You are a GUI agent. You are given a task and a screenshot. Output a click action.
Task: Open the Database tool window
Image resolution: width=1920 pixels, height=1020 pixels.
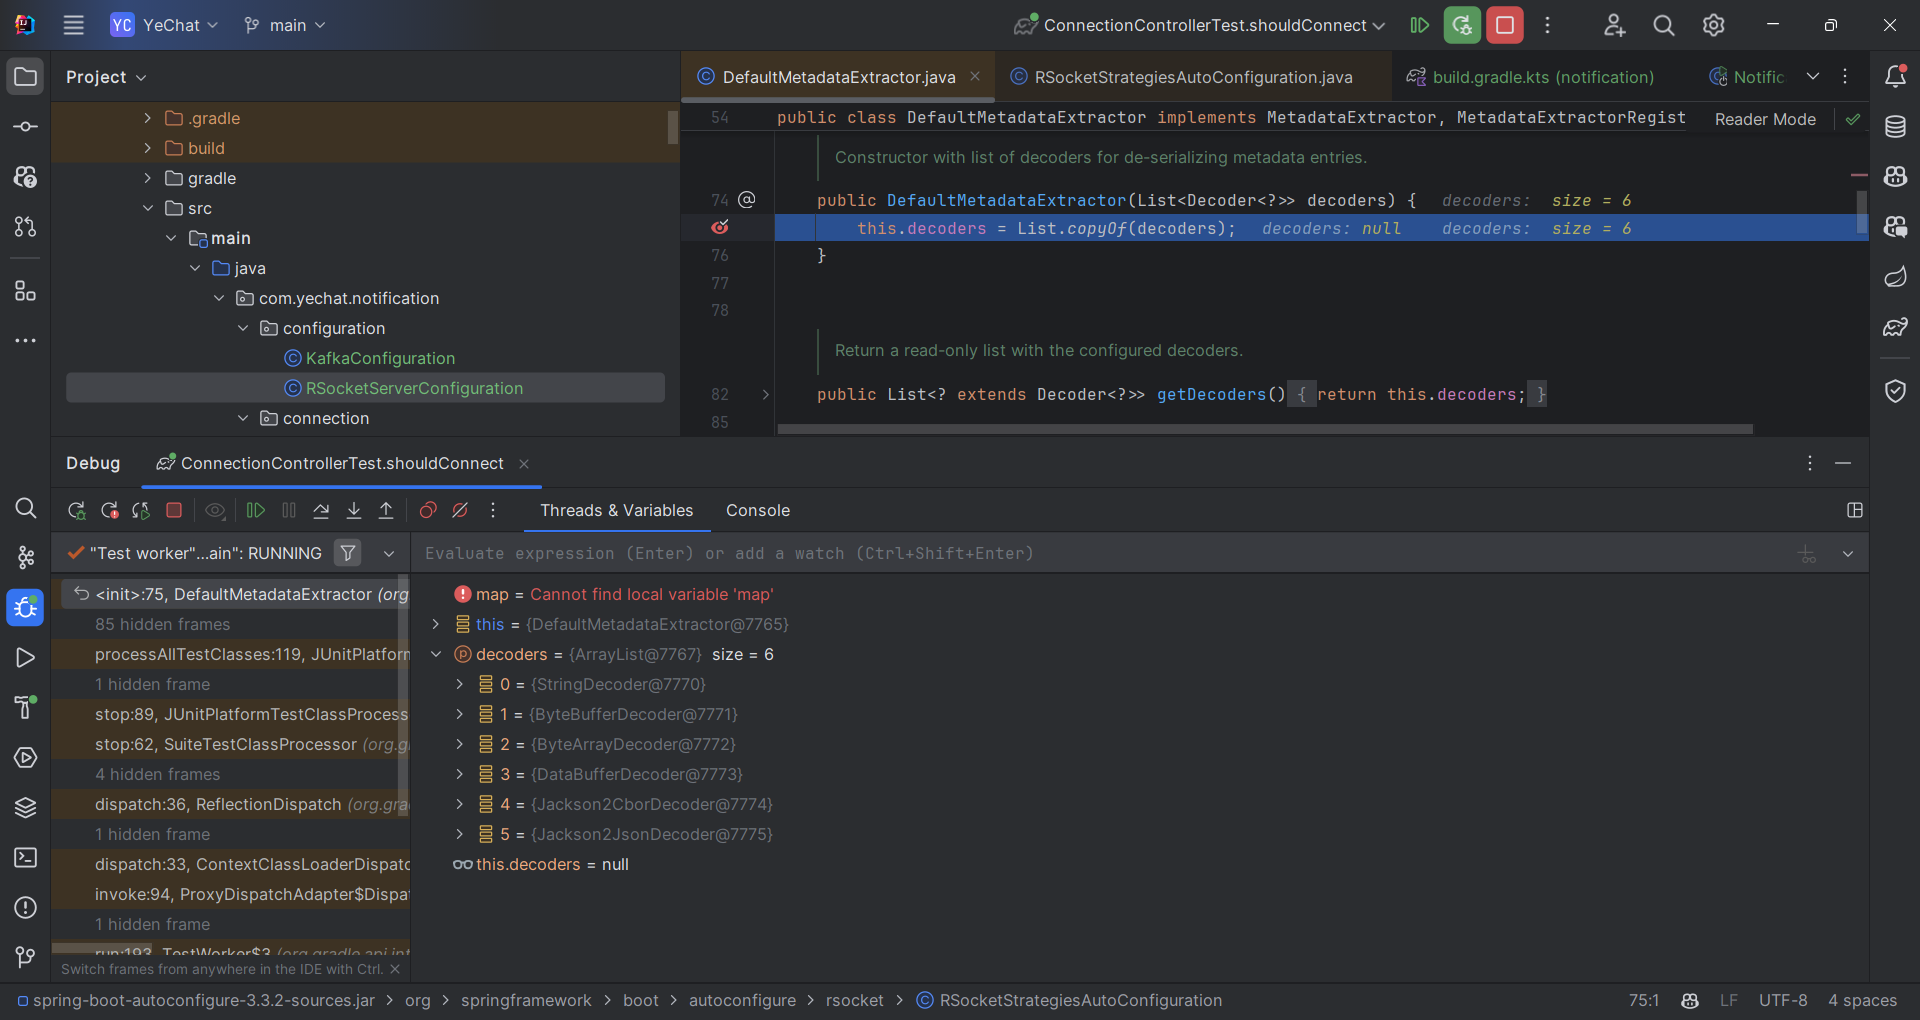tap(1895, 127)
